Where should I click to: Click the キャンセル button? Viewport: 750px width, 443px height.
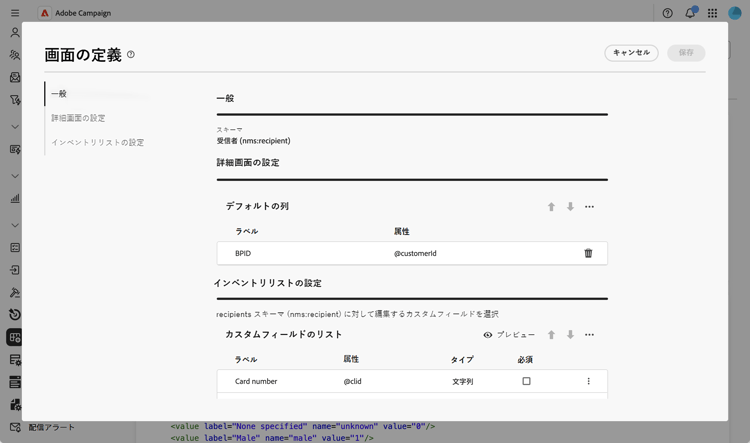[631, 53]
